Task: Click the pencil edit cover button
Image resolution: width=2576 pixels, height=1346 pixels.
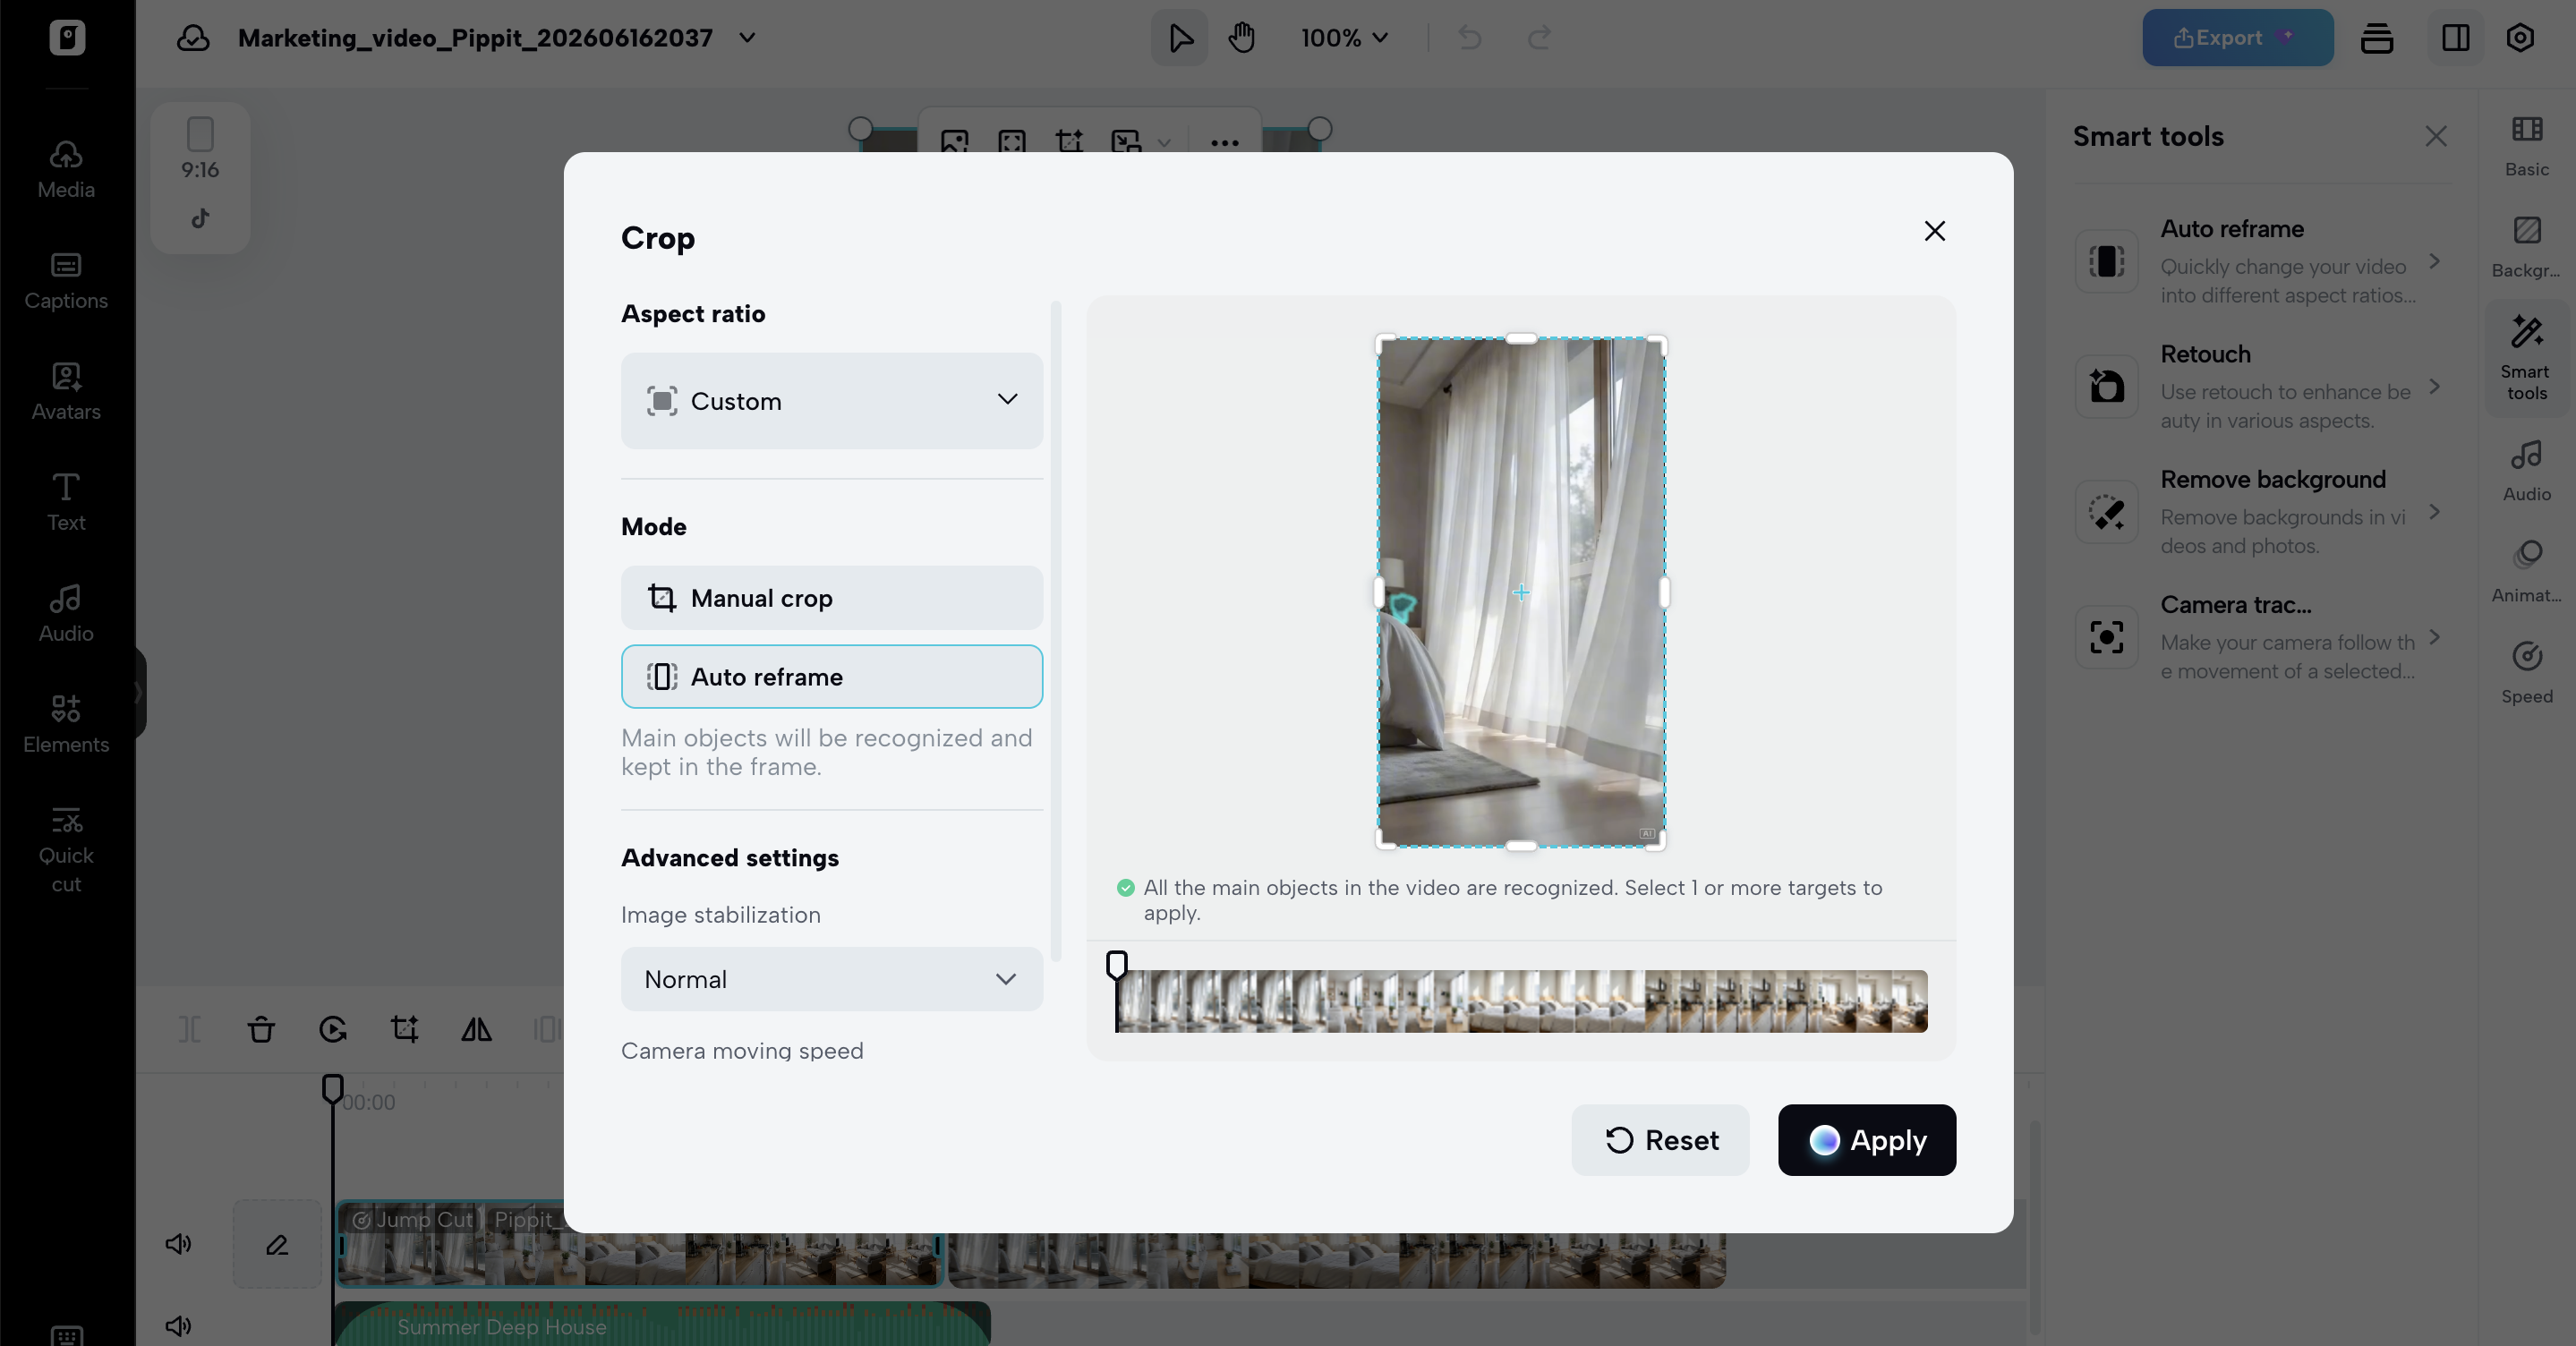Action: tap(277, 1244)
